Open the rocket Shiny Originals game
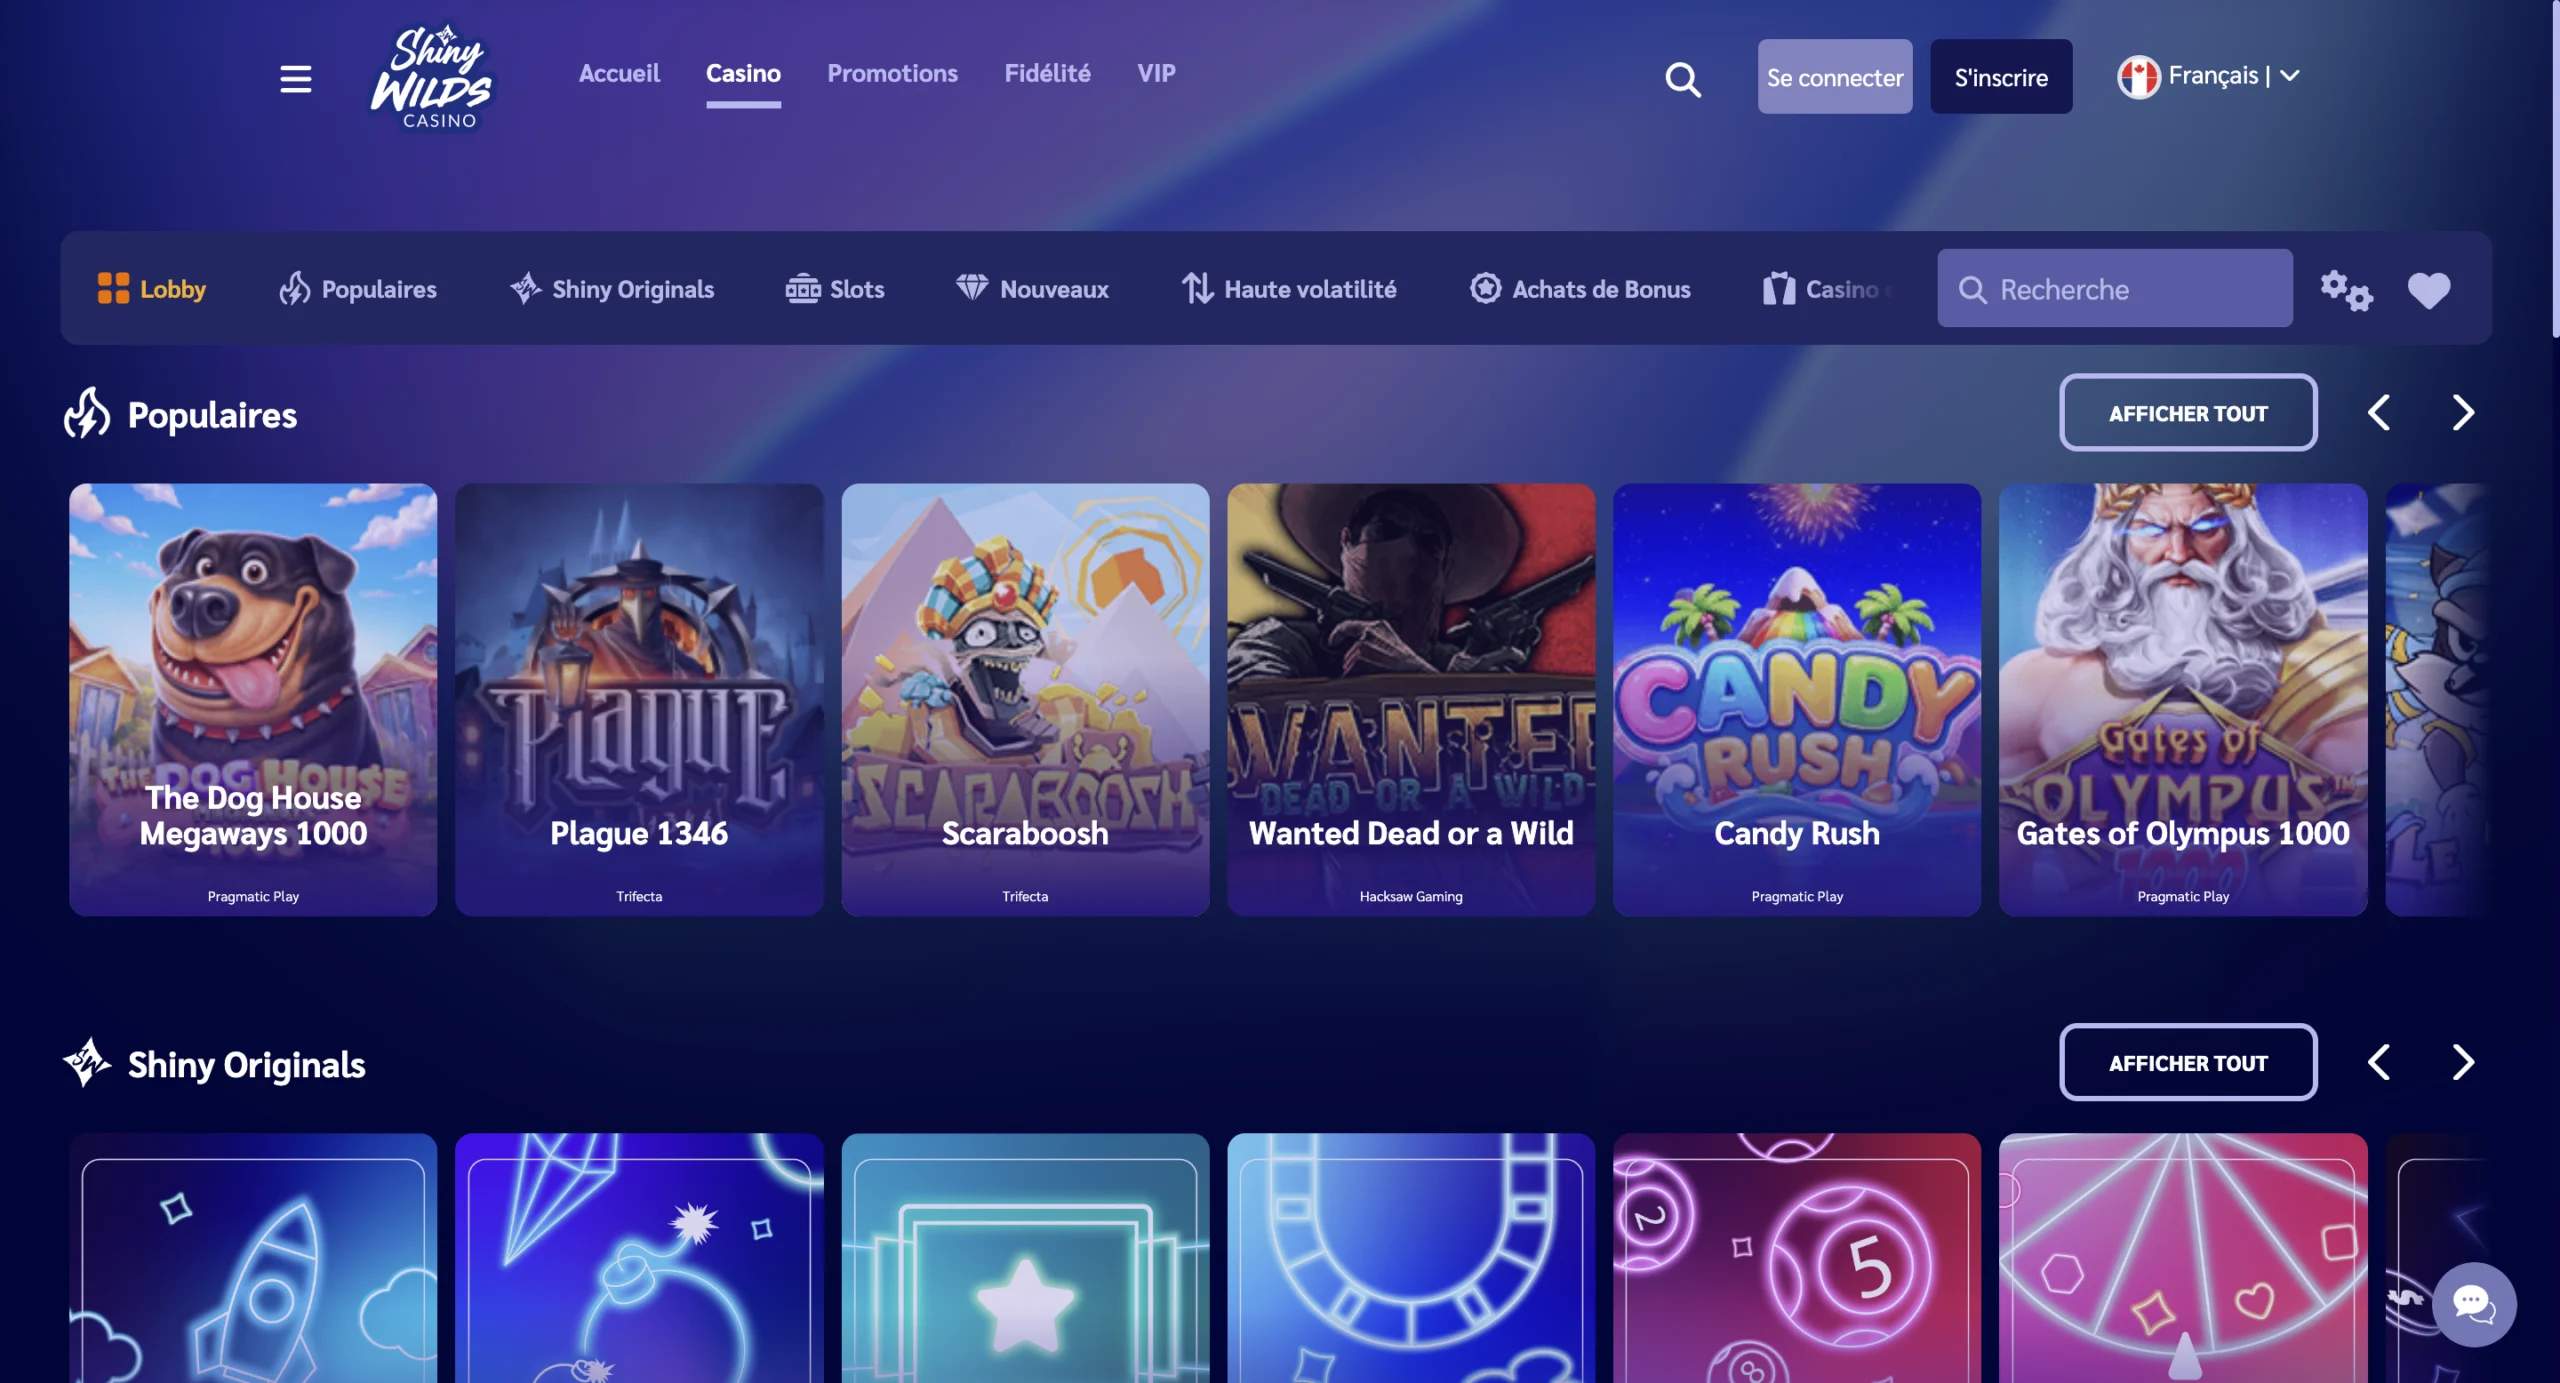Image resolution: width=2560 pixels, height=1383 pixels. click(x=253, y=1258)
